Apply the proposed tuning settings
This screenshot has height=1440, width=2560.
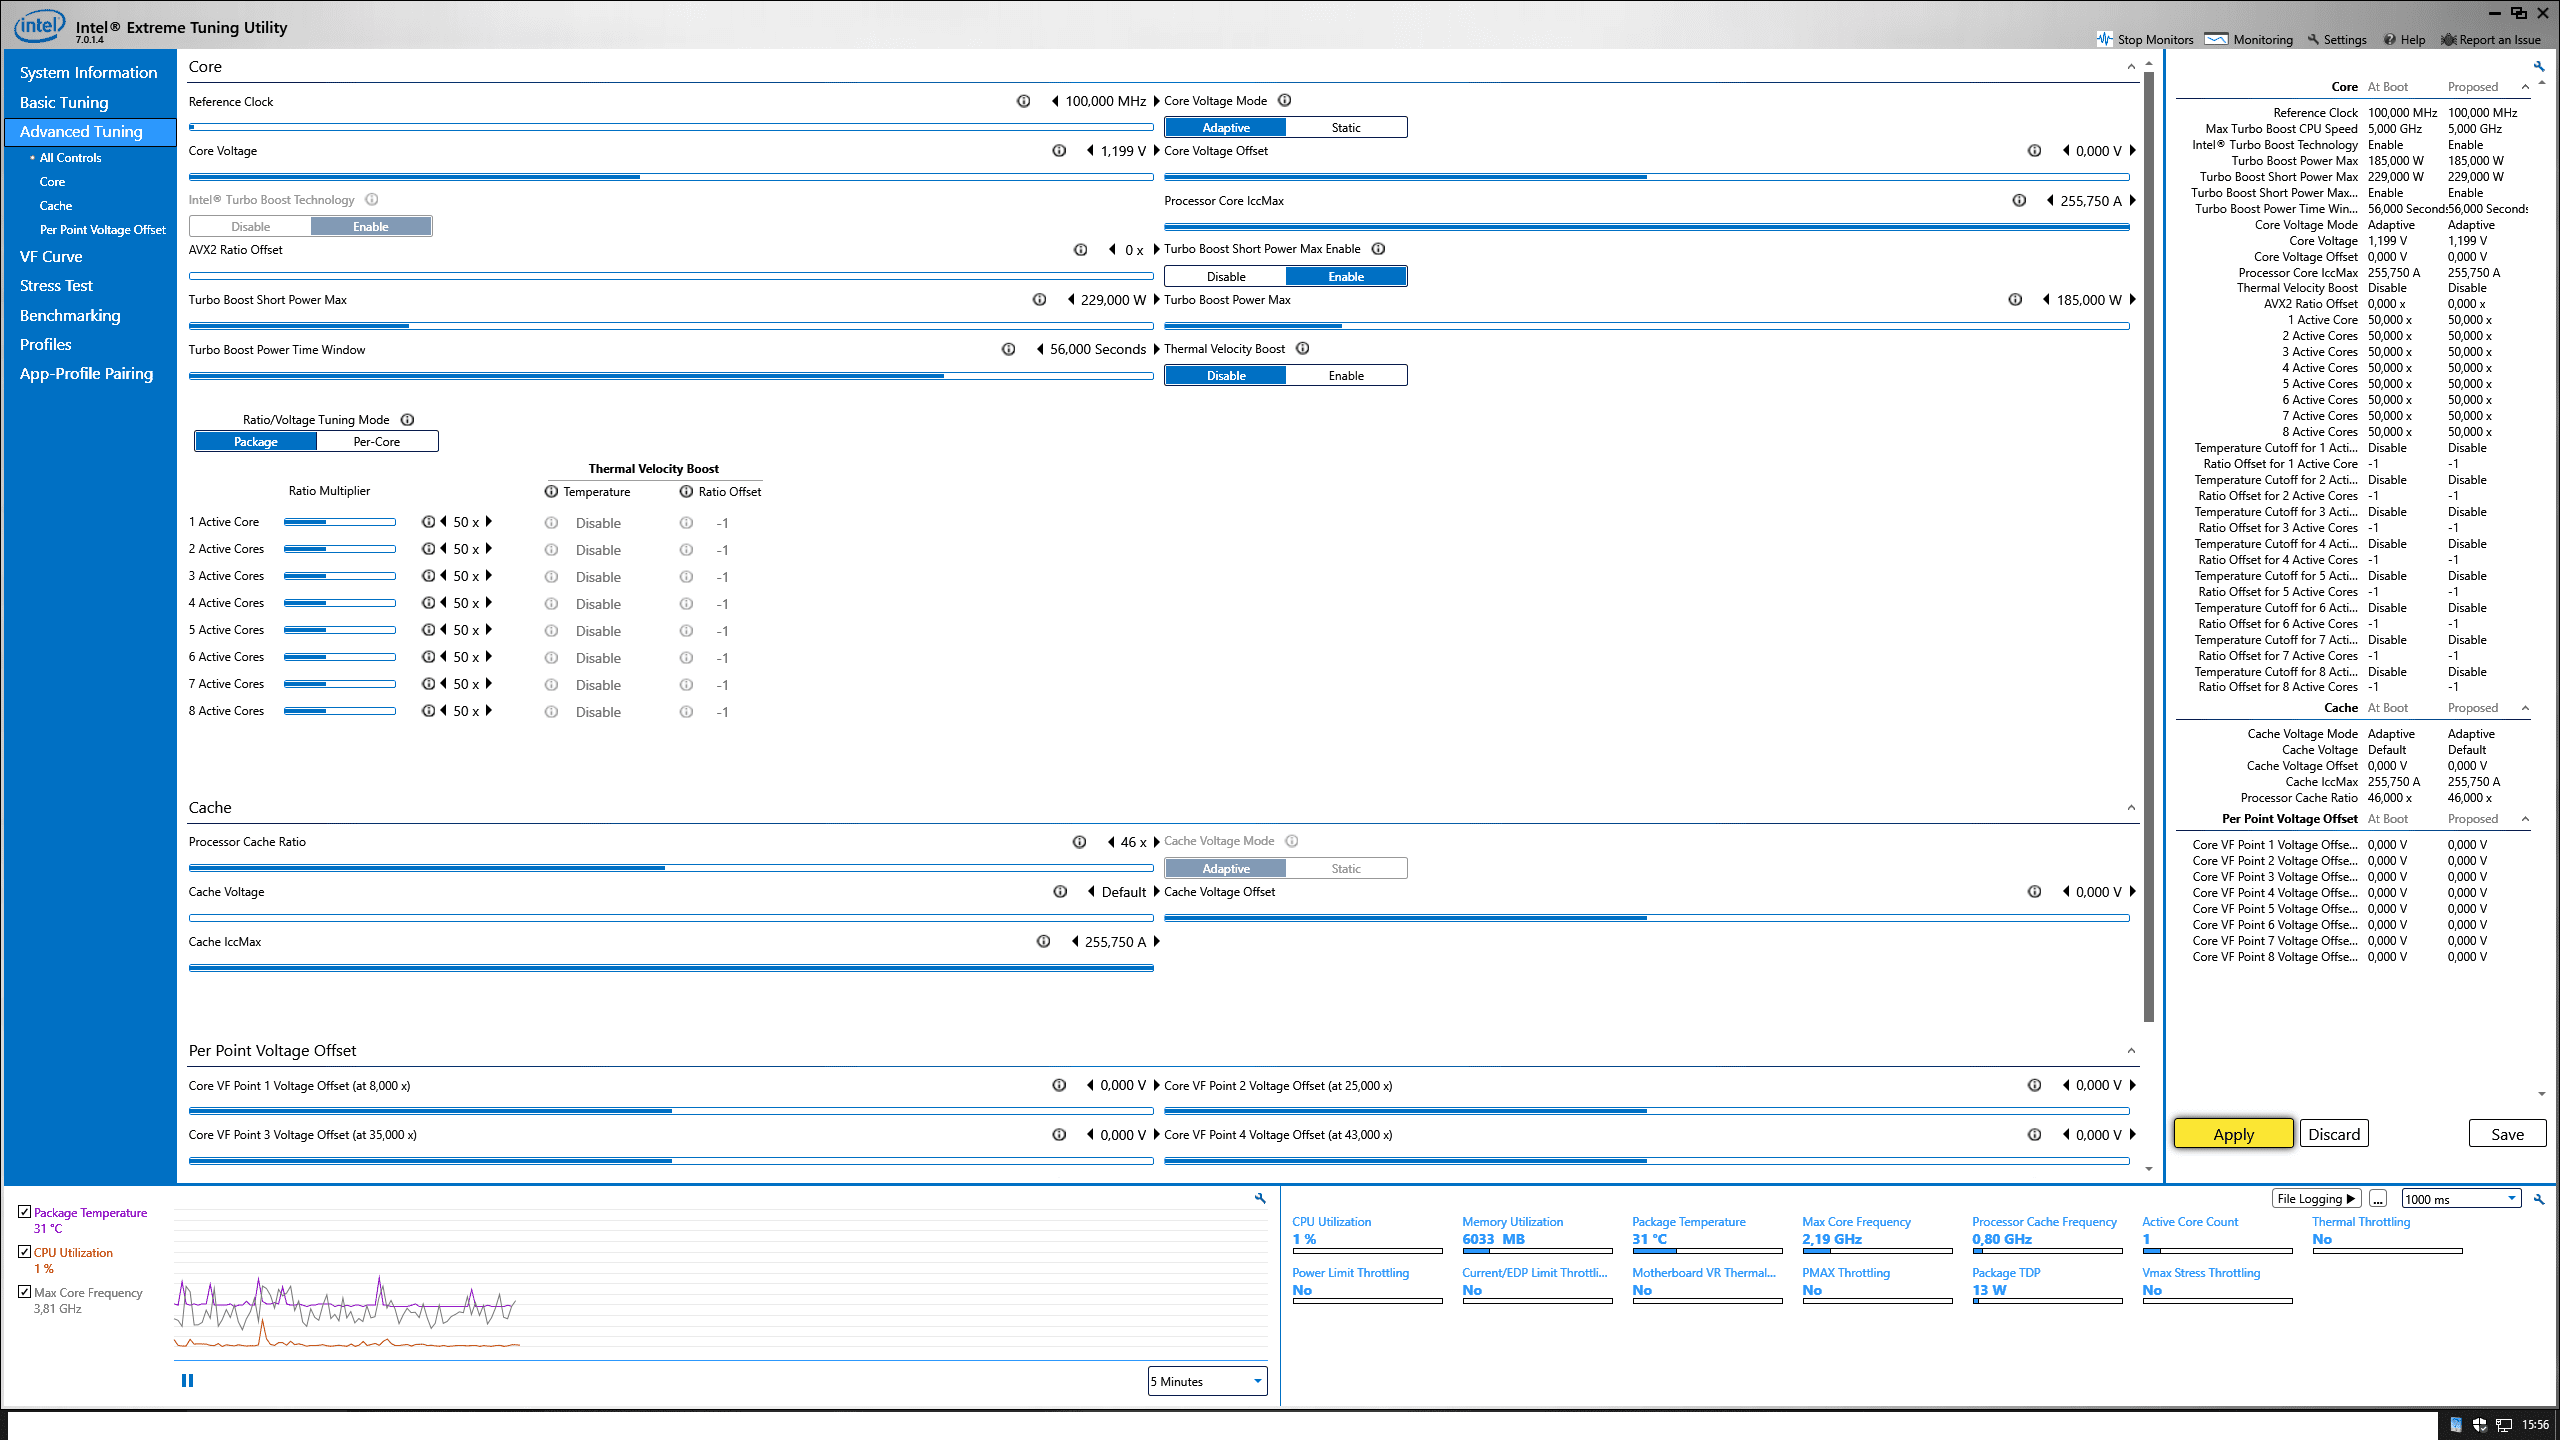(2233, 1133)
